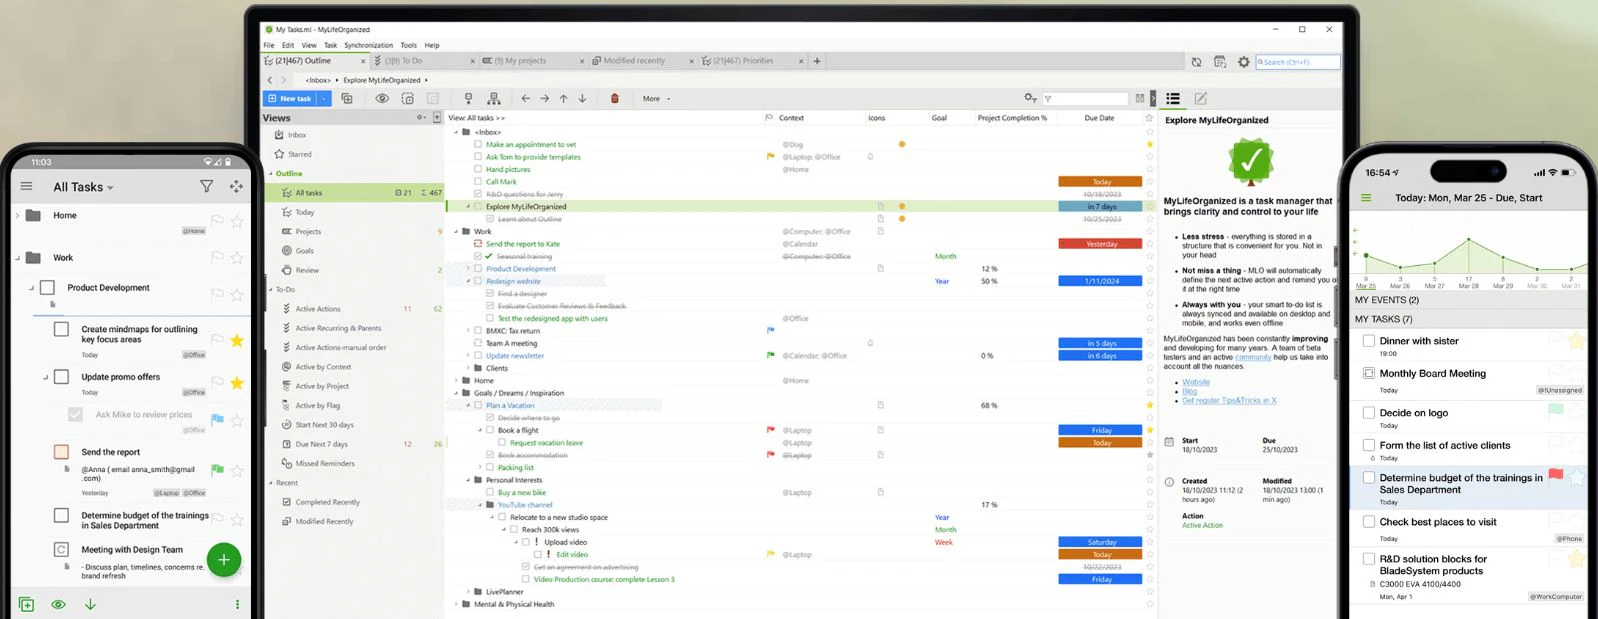1598x619 pixels.
Task: Collapse the To-Do group in Views
Action: (270, 290)
